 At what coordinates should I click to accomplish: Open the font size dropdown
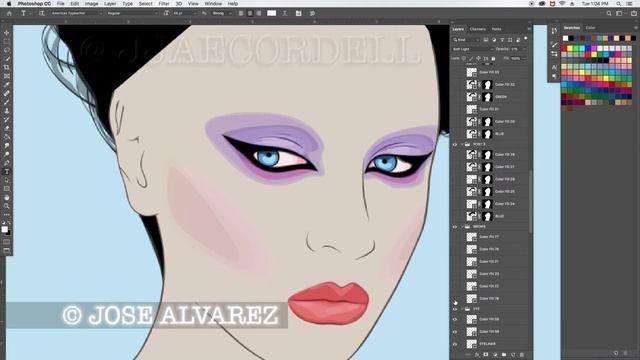point(184,13)
